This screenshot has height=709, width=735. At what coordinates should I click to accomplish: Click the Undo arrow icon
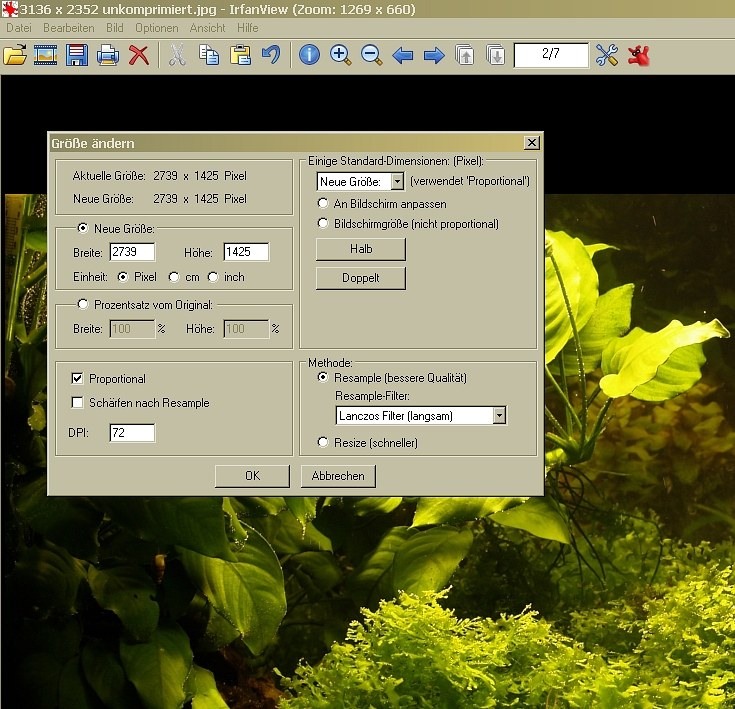coord(271,55)
